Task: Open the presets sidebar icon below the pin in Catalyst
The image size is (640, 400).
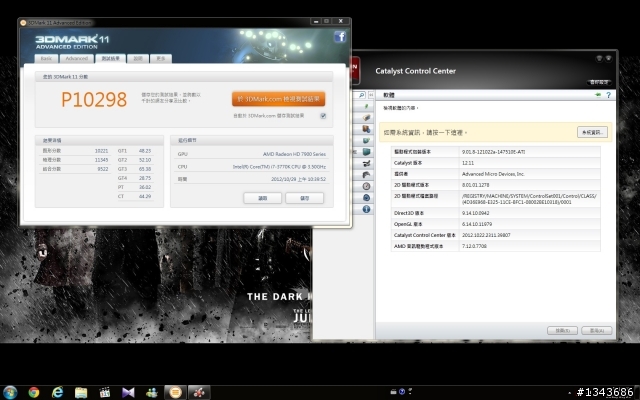Action: pos(367,118)
